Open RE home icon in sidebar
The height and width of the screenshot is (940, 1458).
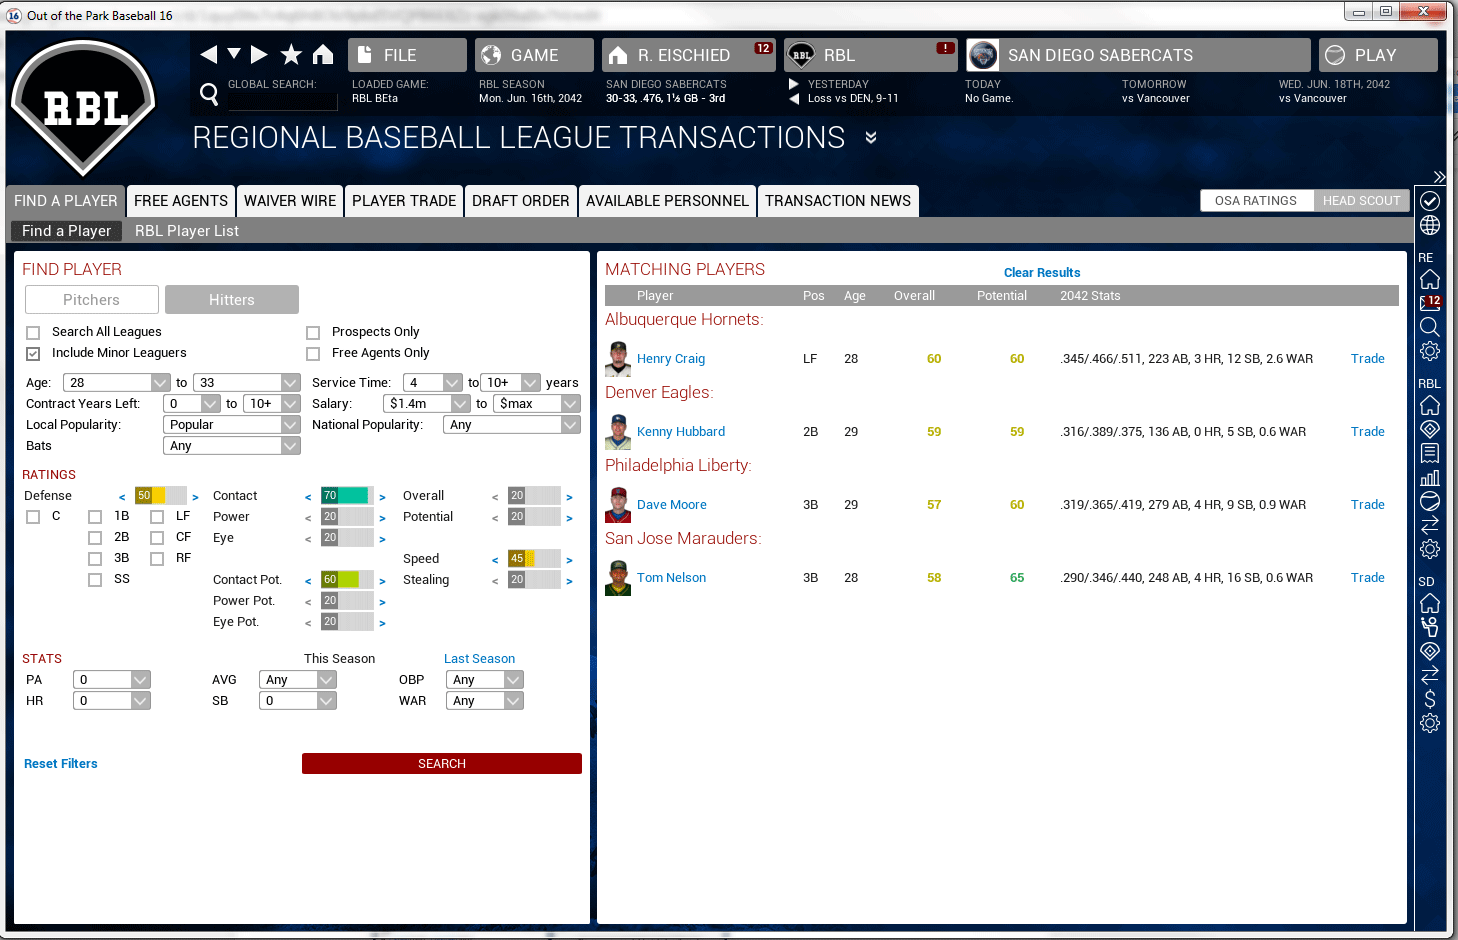point(1430,279)
